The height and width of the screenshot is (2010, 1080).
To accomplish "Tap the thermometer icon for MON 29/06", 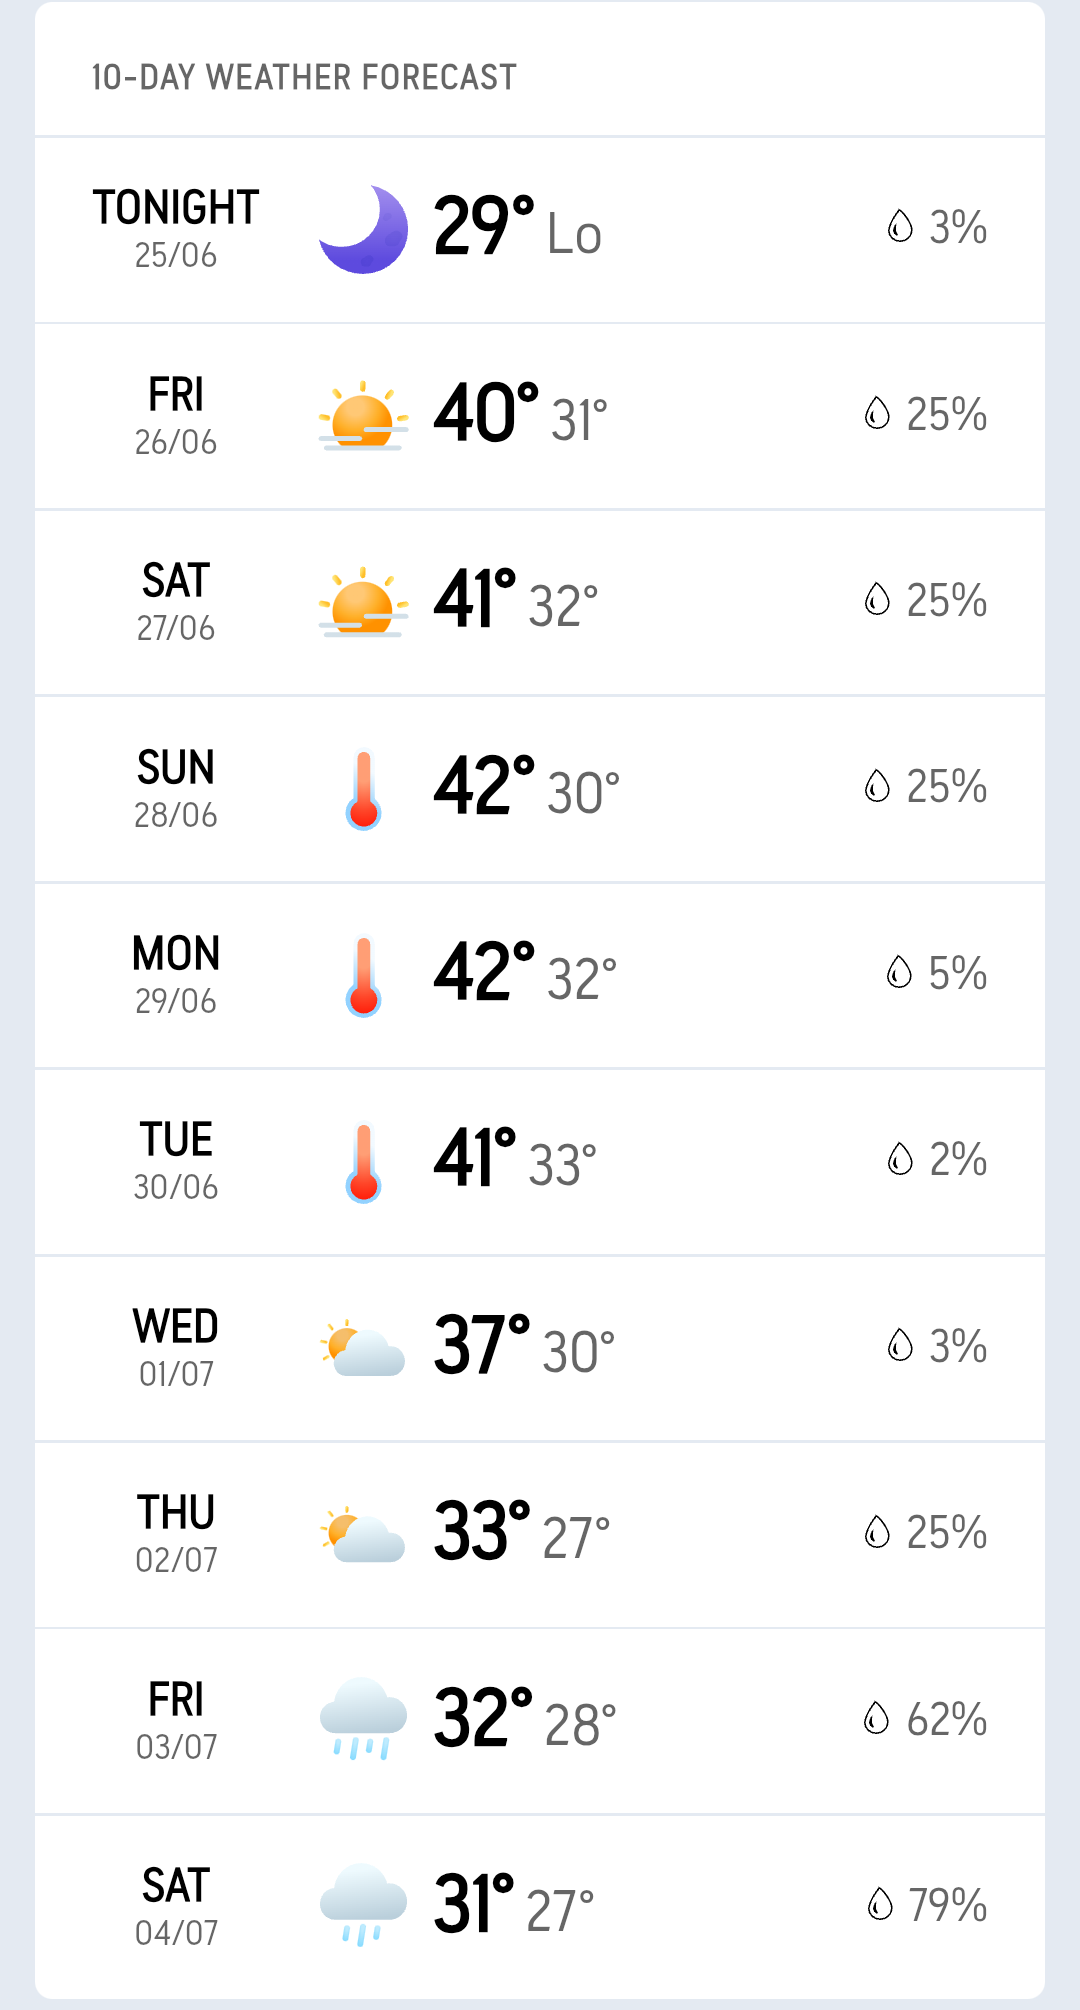I will pos(363,976).
